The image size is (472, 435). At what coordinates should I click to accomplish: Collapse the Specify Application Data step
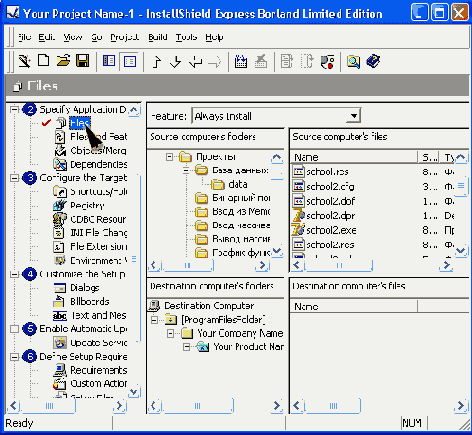click(14, 109)
